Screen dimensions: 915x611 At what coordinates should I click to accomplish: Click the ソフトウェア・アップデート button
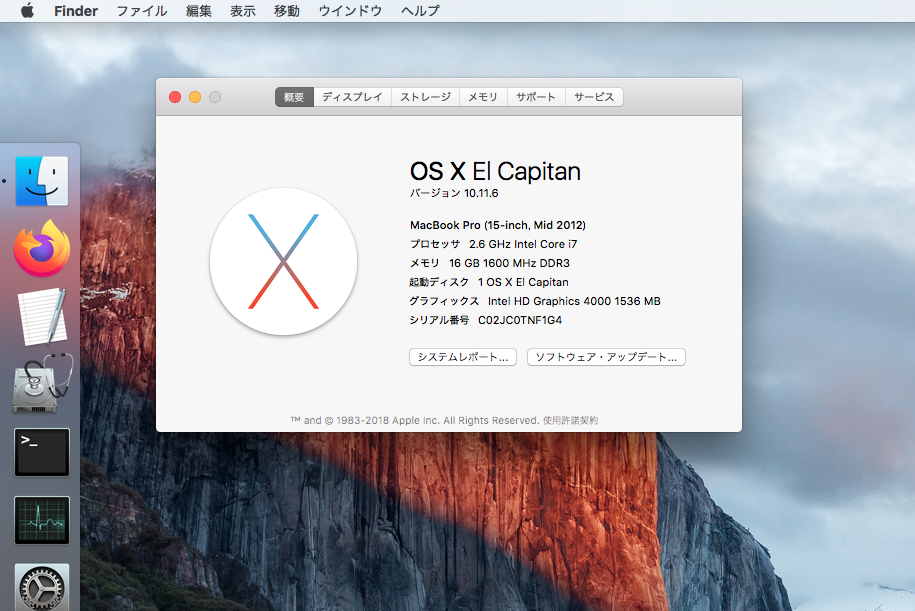pyautogui.click(x=606, y=357)
